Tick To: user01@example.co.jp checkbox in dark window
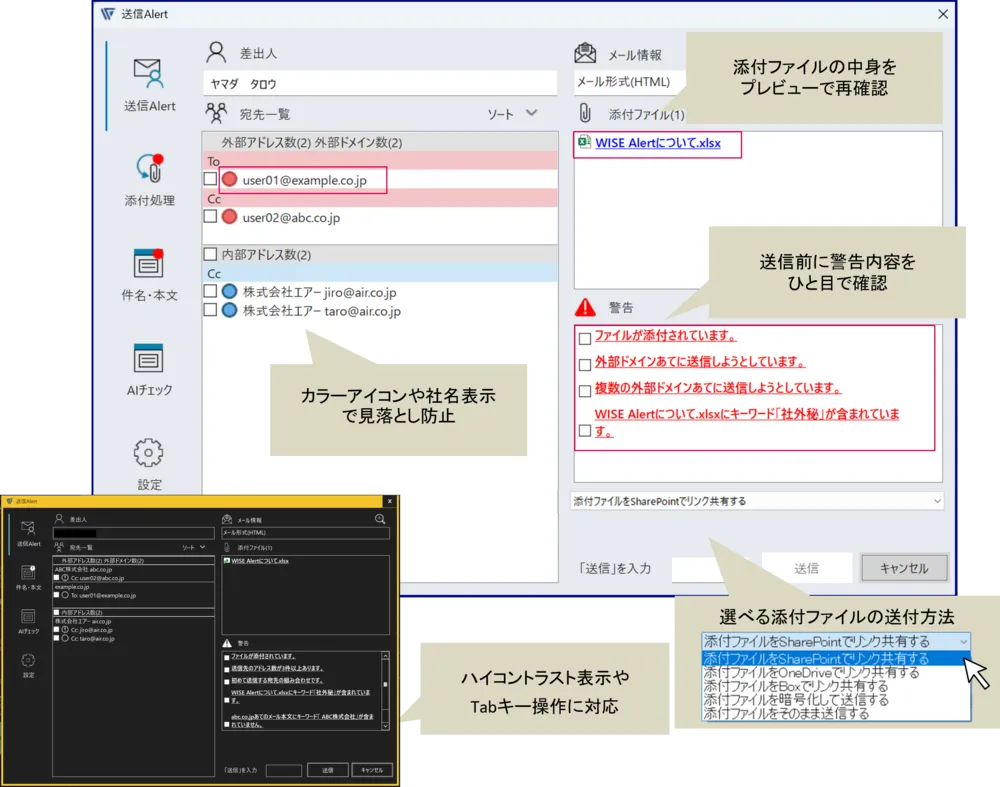Image resolution: width=1000 pixels, height=787 pixels. 56,595
